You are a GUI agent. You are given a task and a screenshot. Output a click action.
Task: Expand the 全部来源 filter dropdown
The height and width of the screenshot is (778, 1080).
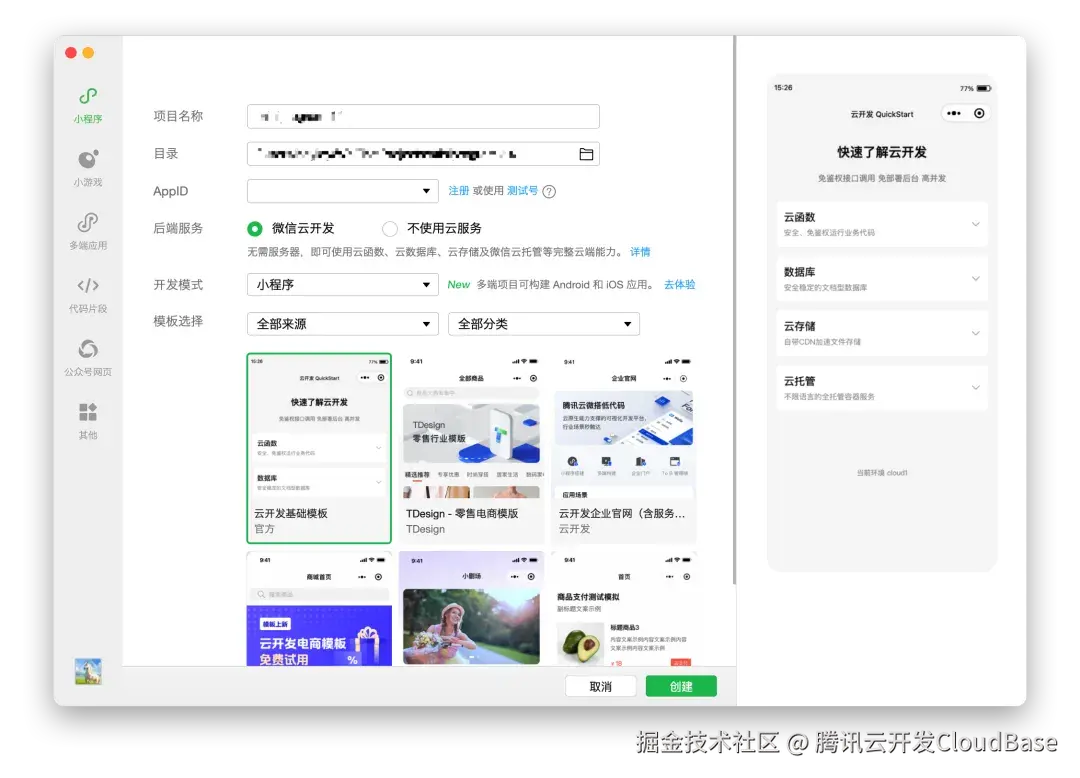(x=342, y=324)
